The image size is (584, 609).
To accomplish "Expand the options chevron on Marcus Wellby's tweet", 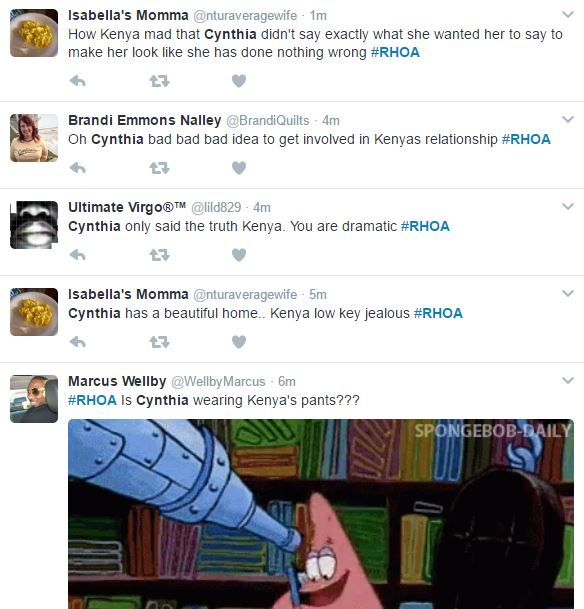I will coord(568,380).
